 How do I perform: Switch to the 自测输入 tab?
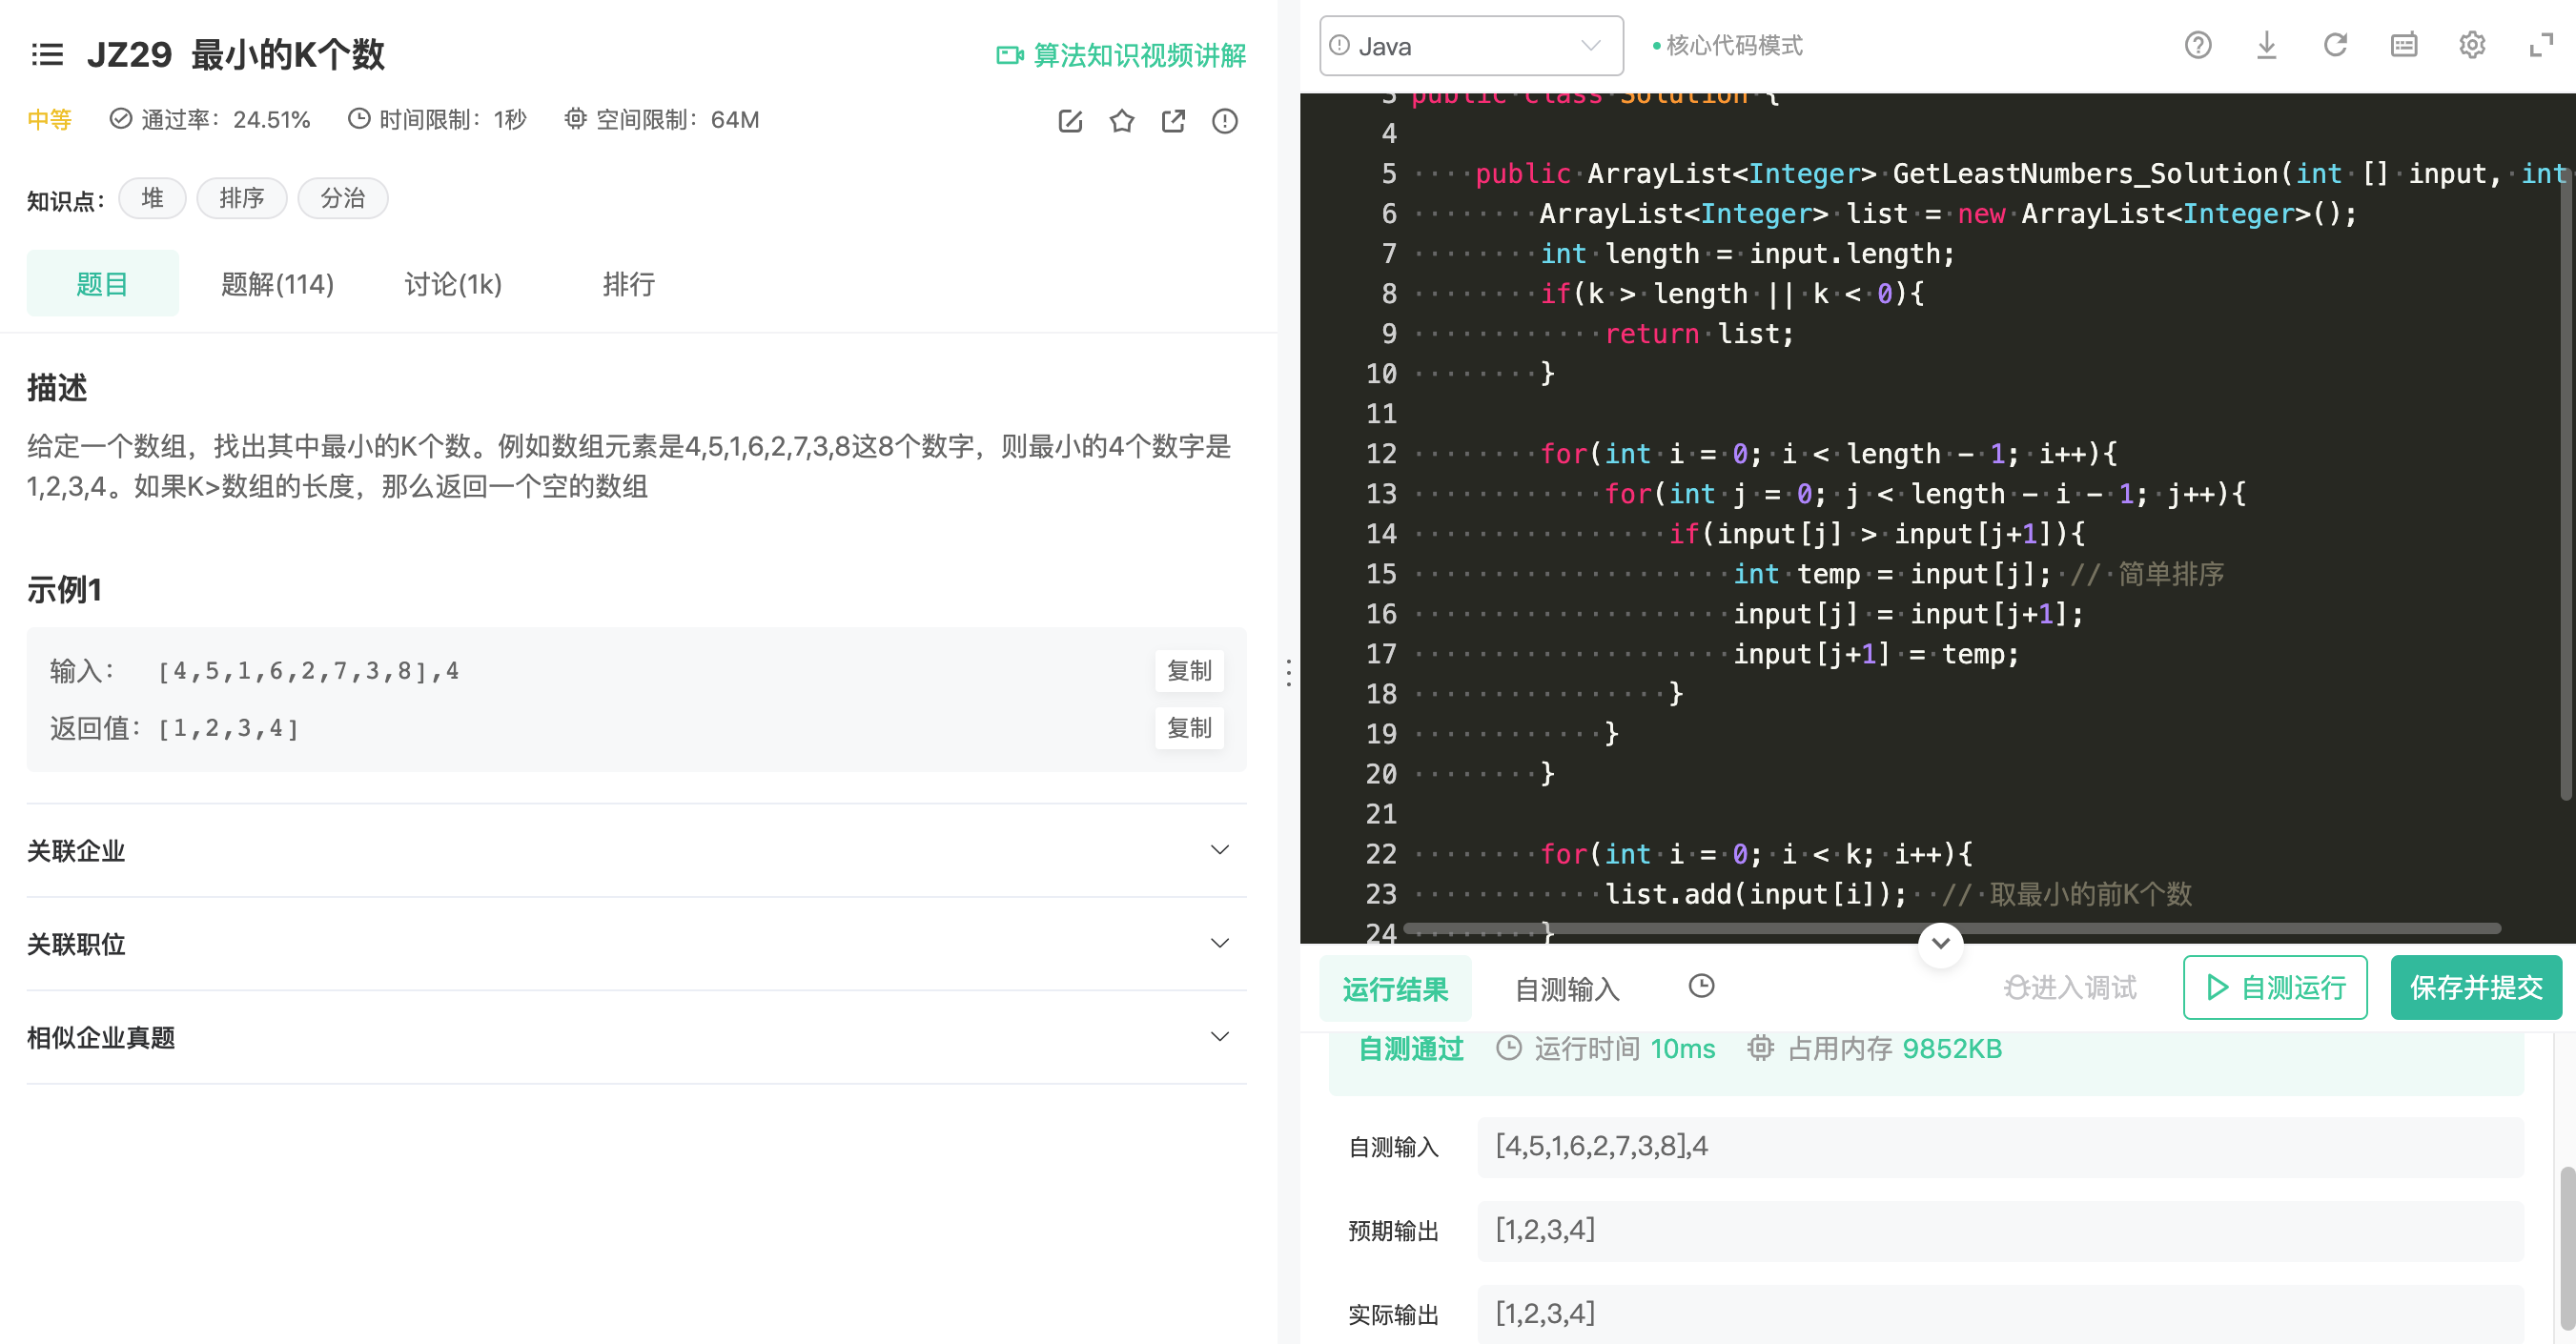1567,988
